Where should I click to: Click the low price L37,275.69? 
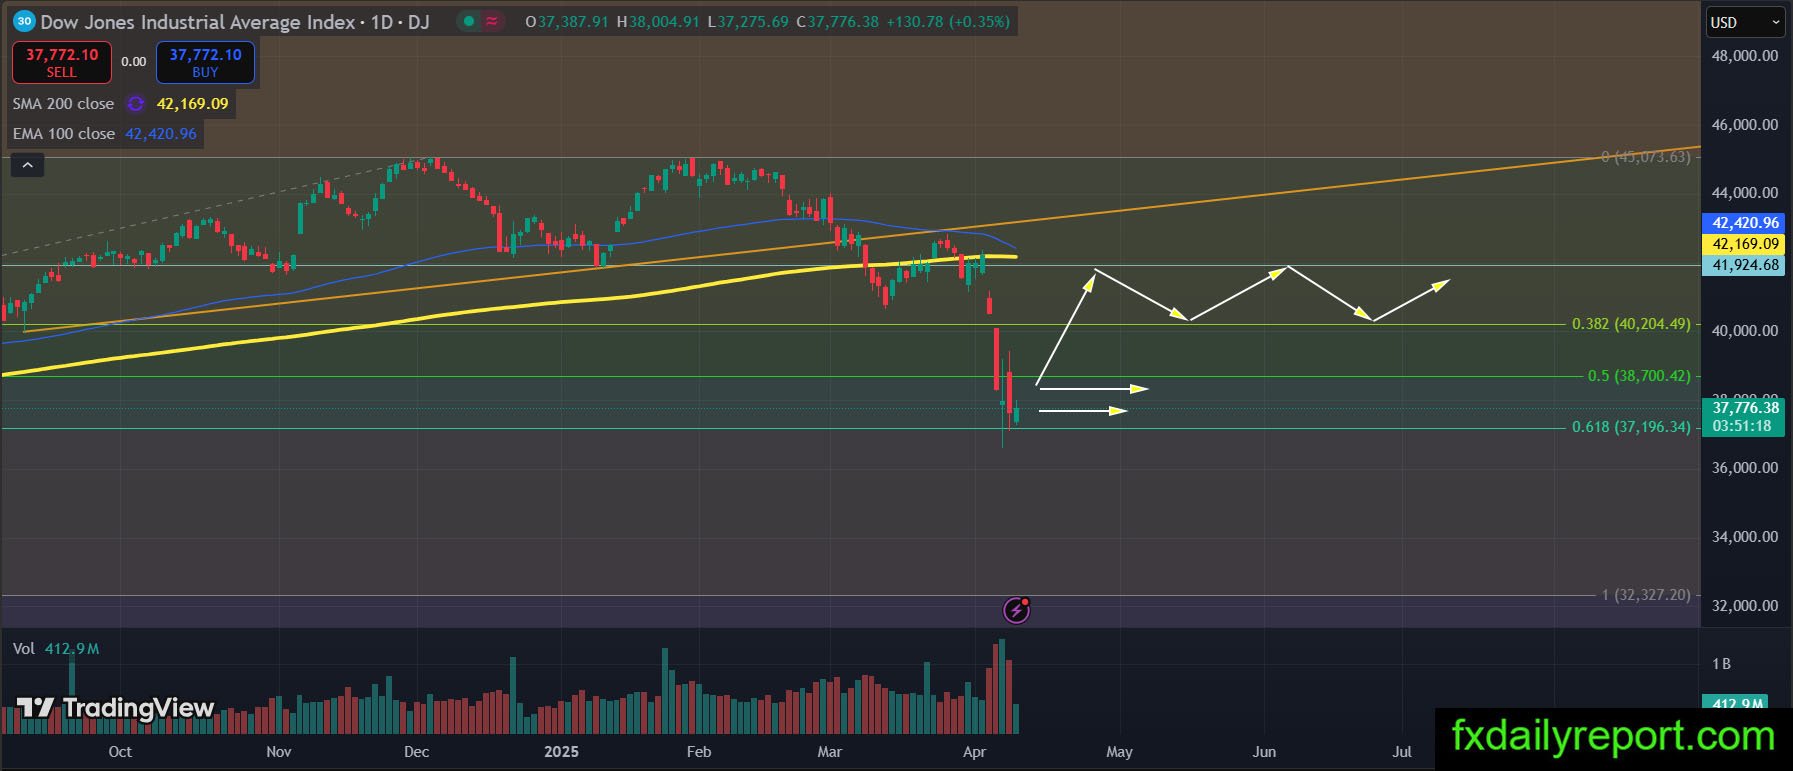(x=748, y=21)
